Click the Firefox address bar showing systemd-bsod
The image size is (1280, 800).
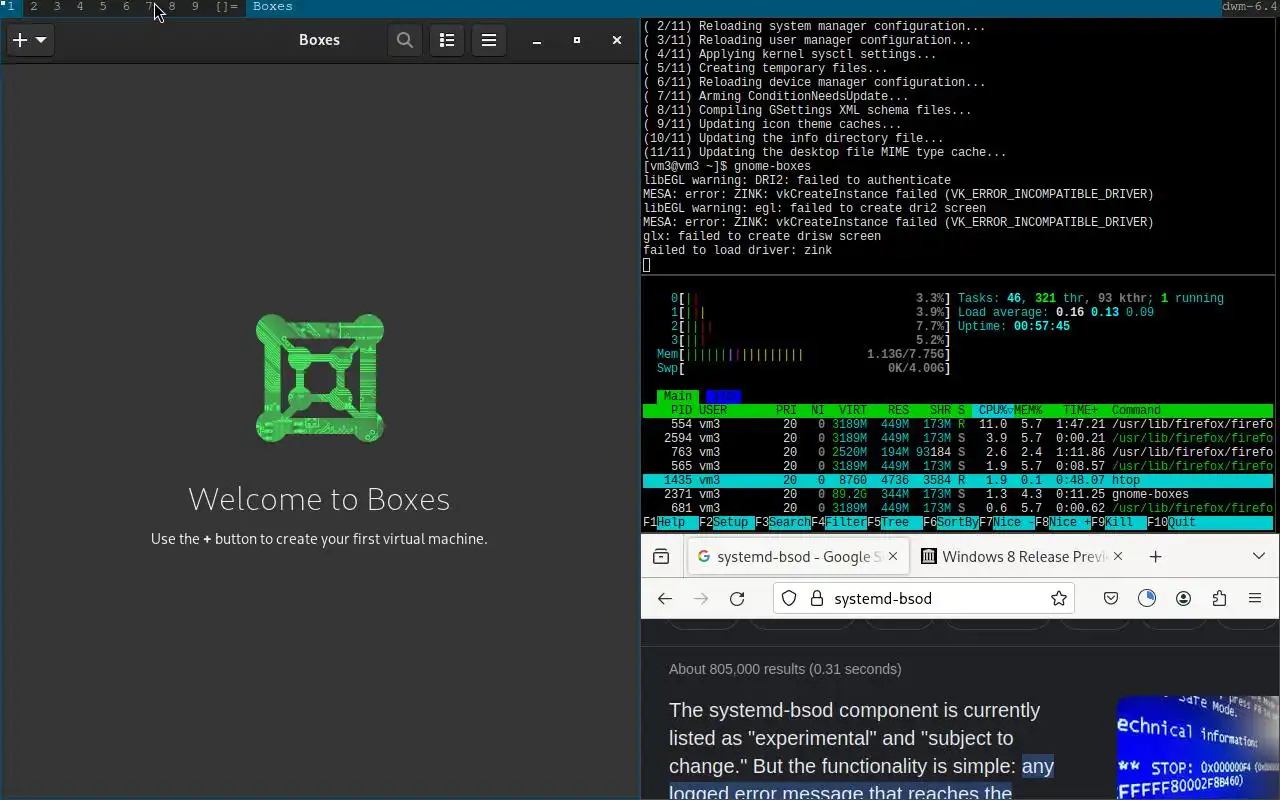tap(925, 598)
